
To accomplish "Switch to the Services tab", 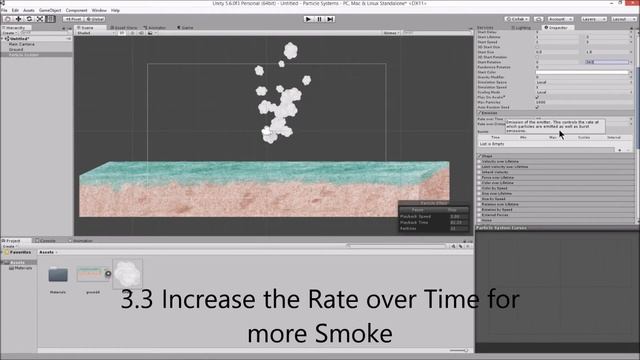I will (486, 28).
